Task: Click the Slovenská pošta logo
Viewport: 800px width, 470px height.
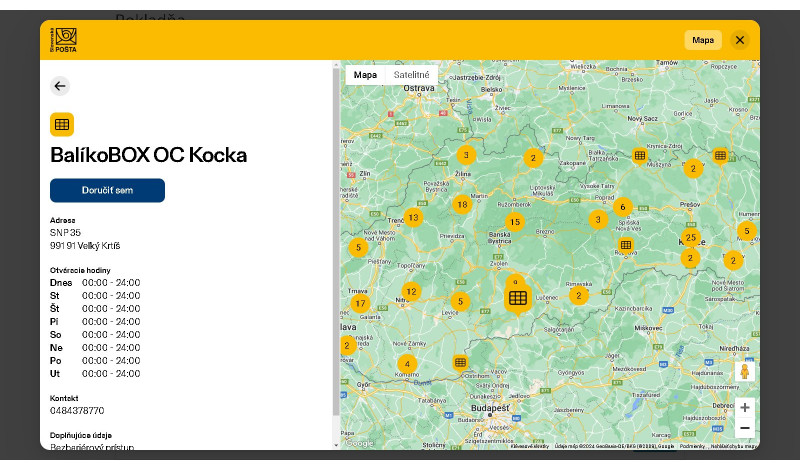Action: (63, 40)
